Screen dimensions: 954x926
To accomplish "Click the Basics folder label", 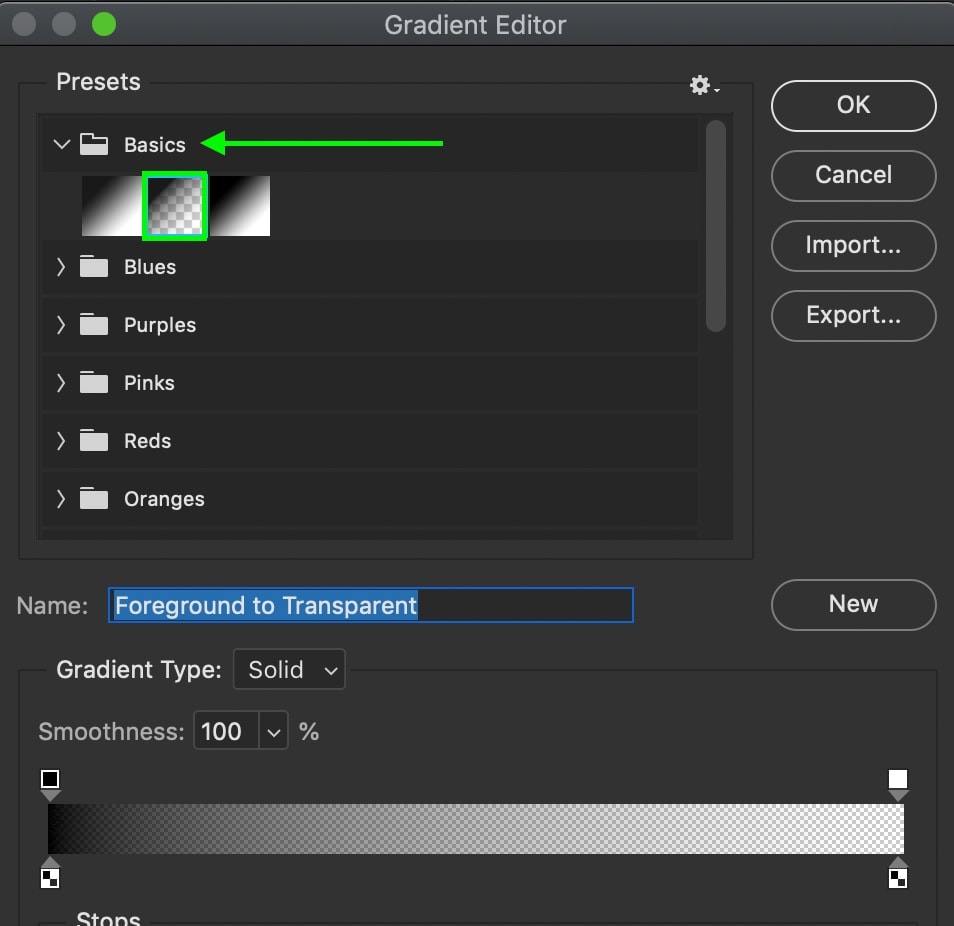I will [155, 145].
